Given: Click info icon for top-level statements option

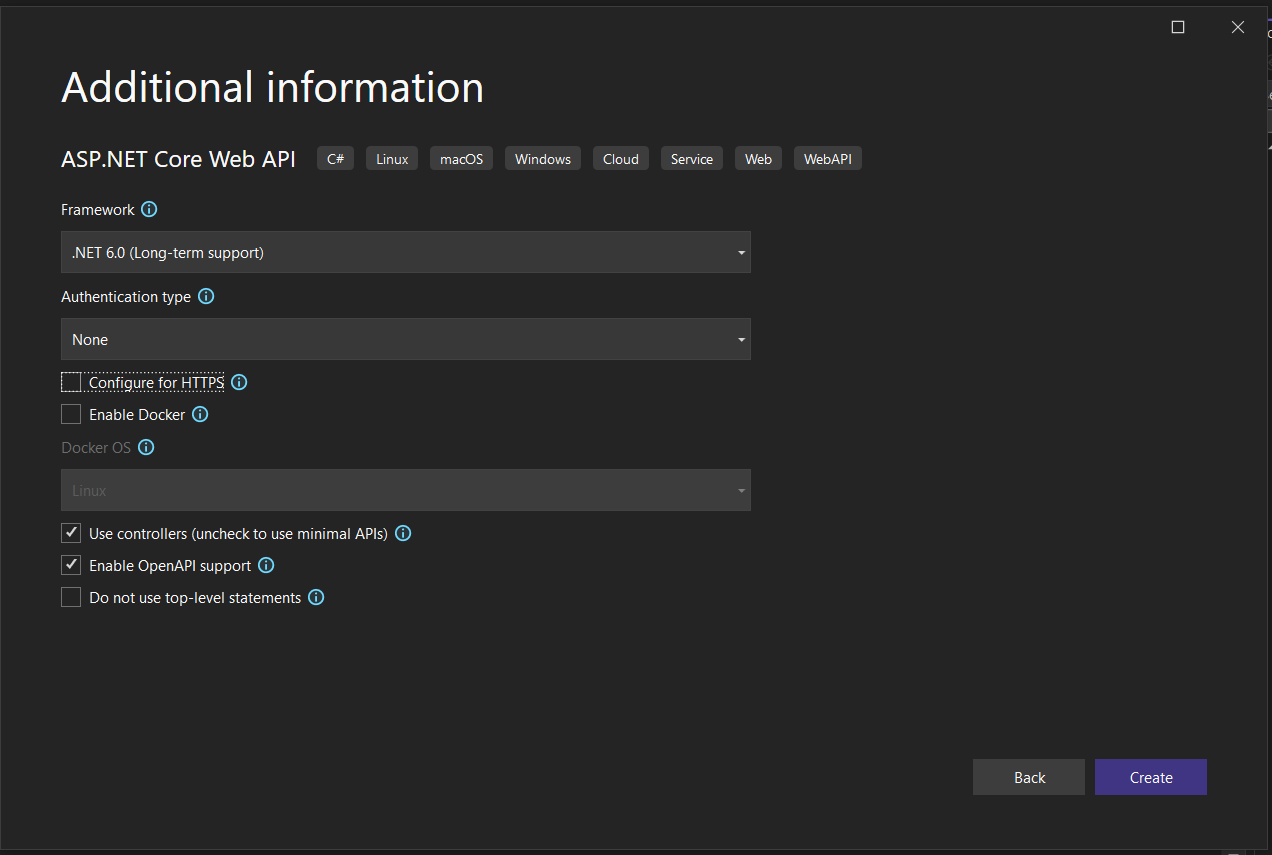Looking at the screenshot, I should 316,598.
